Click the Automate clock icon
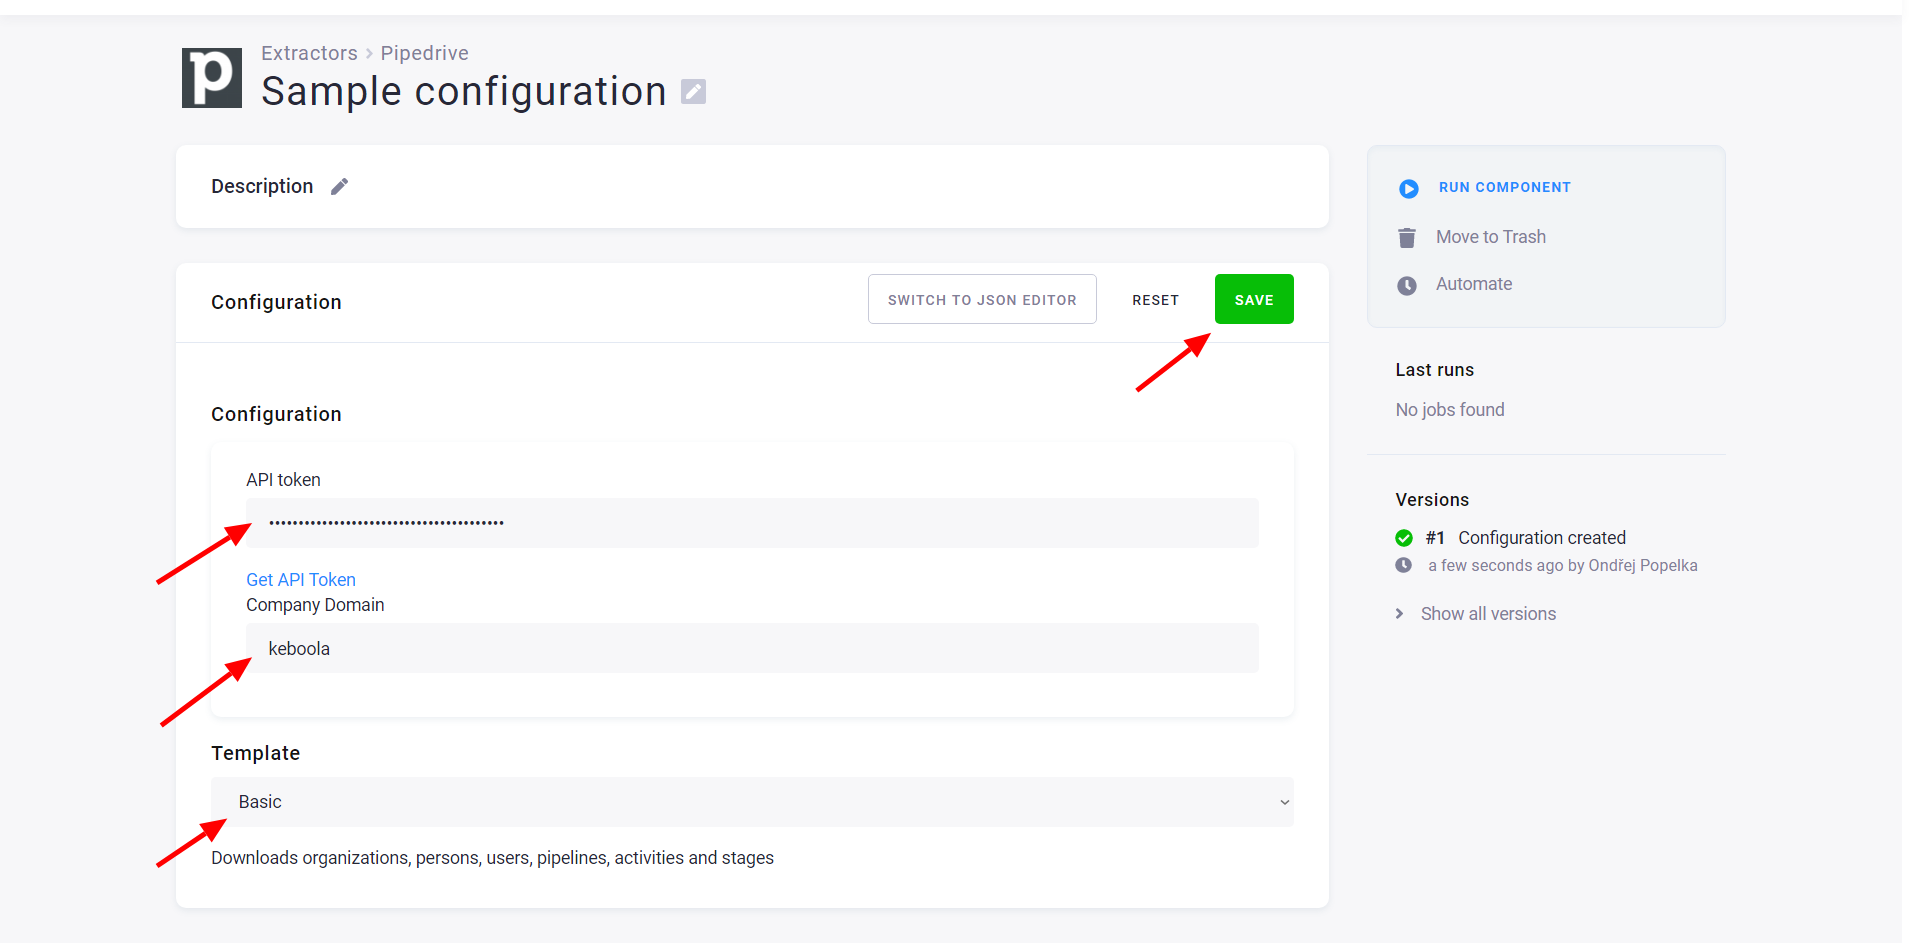Image resolution: width=1920 pixels, height=943 pixels. pos(1407,285)
